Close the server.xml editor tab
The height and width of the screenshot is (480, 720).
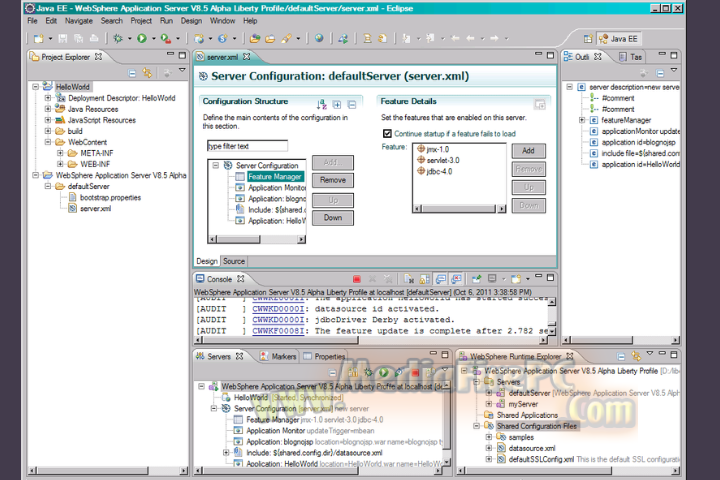pyautogui.click(x=247, y=57)
